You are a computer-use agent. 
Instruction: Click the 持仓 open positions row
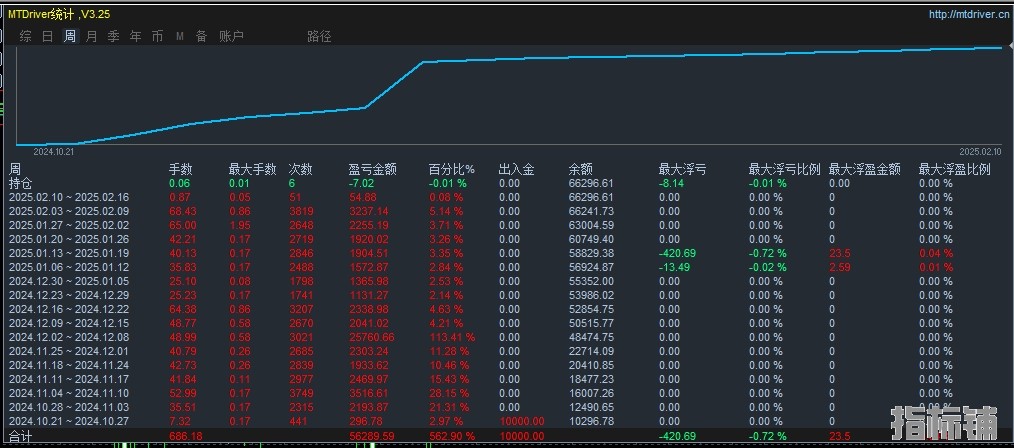[x=20, y=184]
